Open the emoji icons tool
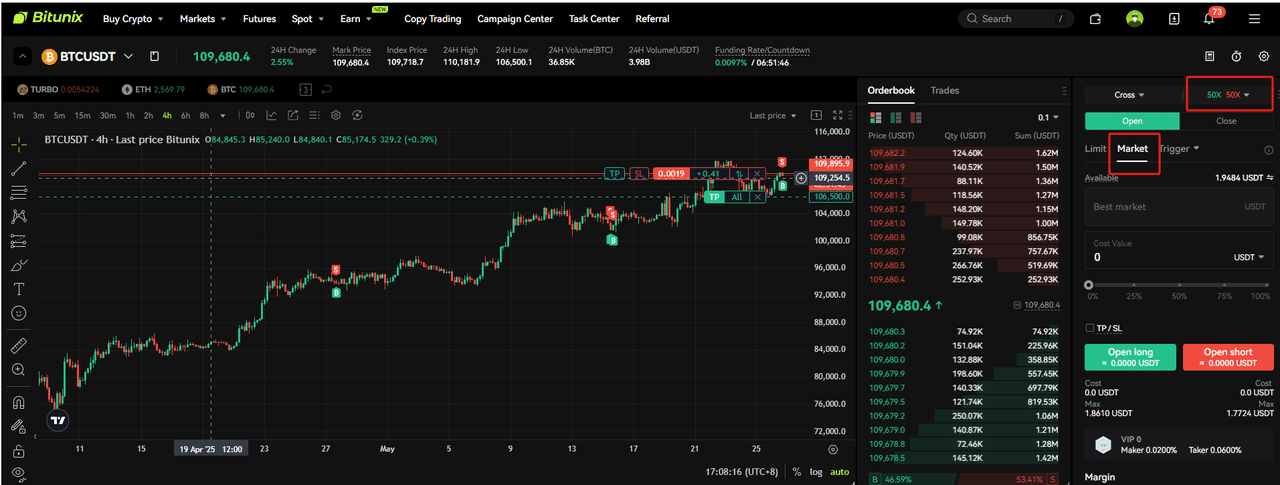This screenshot has height=485, width=1280. click(x=18, y=313)
